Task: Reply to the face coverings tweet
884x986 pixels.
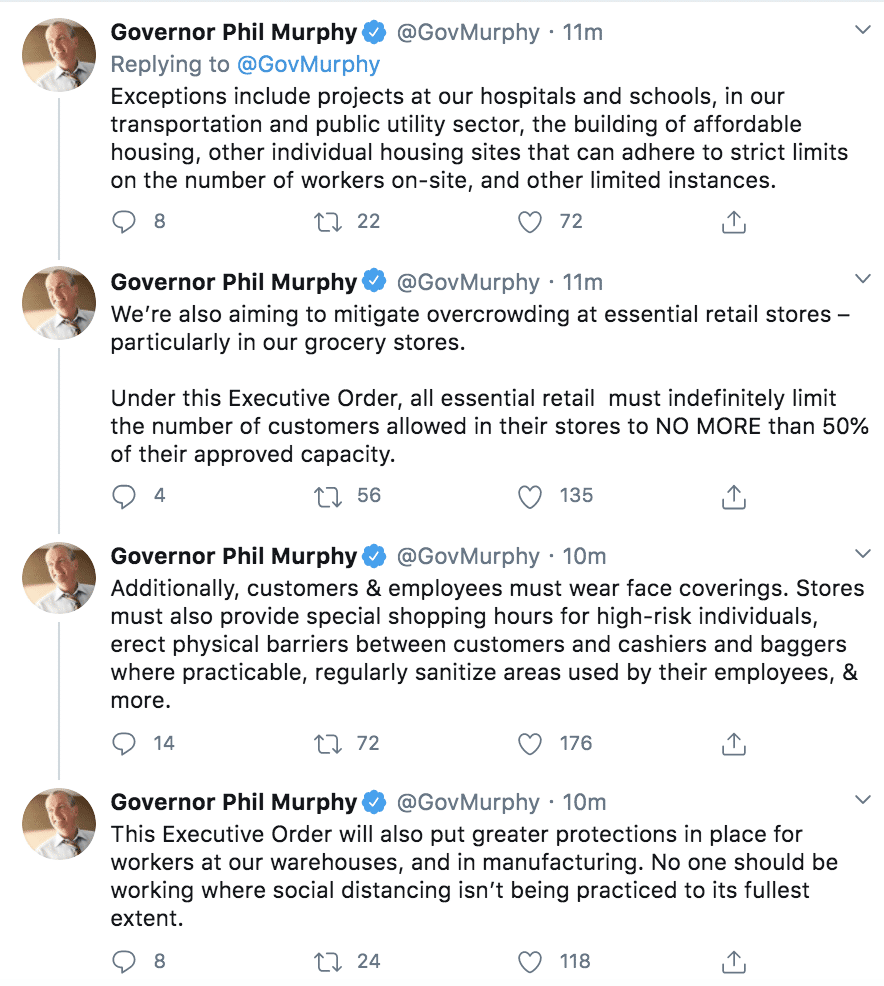Action: click(123, 744)
